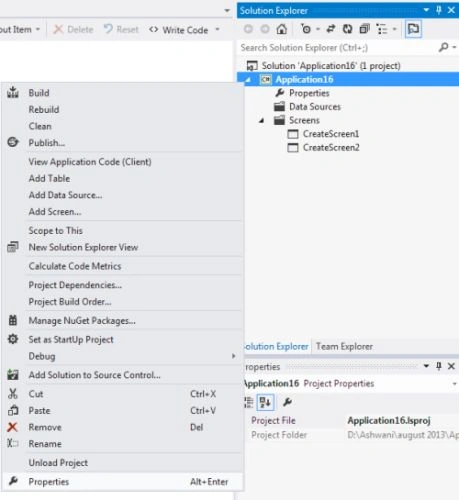459x500 pixels.
Task: Pin the Properties panel
Action: click(x=439, y=366)
